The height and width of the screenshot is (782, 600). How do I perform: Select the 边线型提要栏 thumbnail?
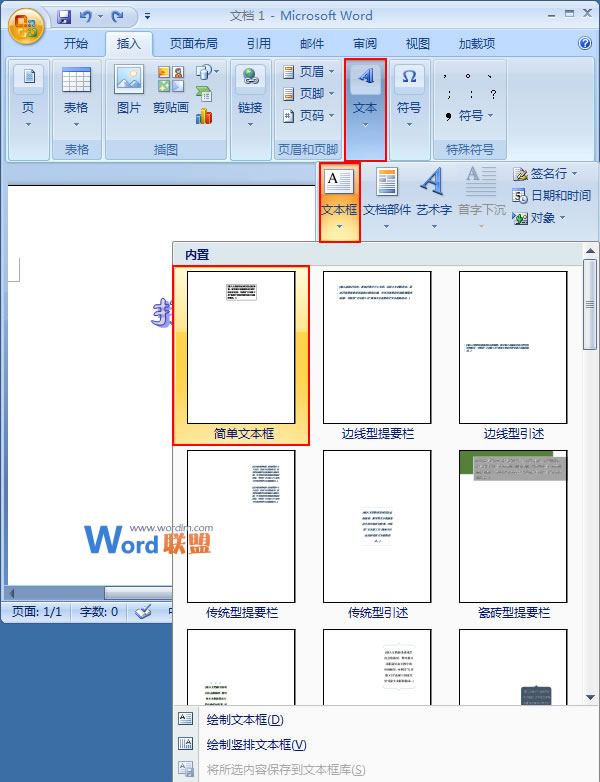[x=377, y=355]
